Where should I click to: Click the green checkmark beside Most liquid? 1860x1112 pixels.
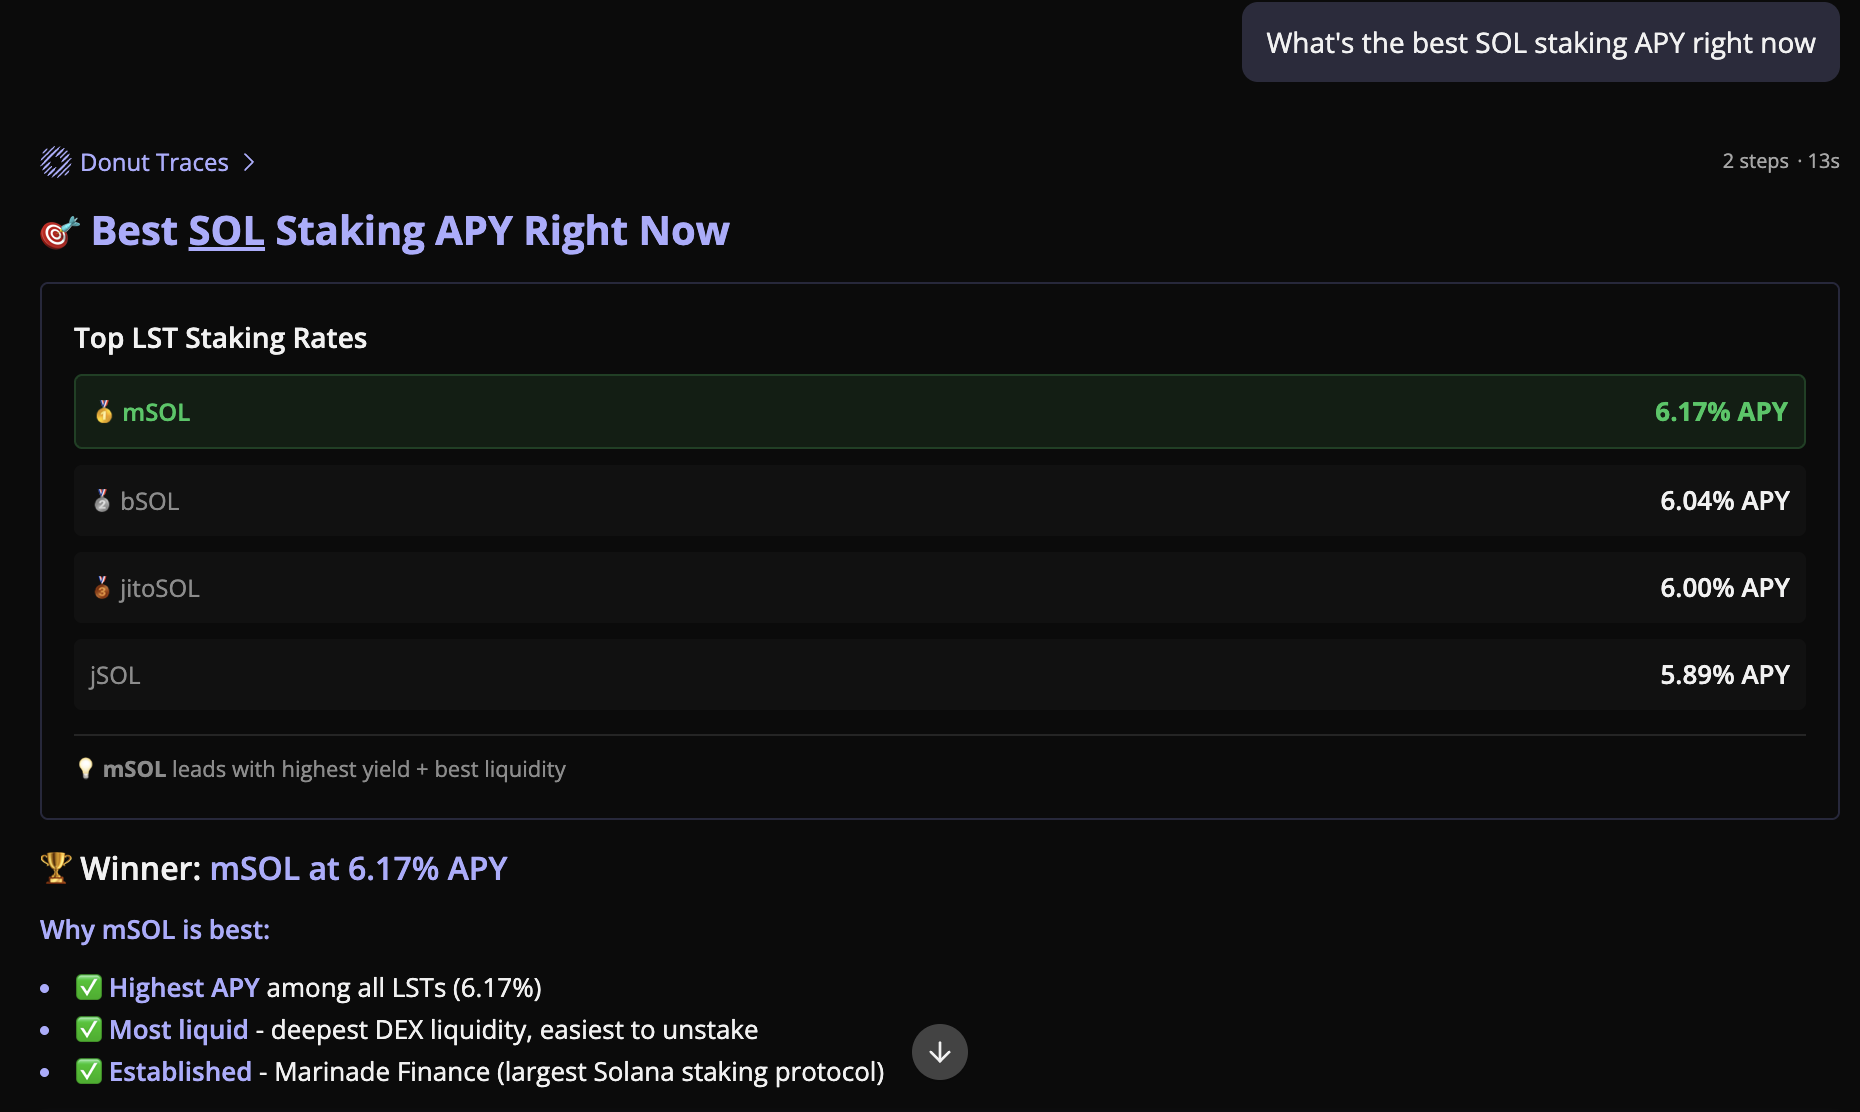(89, 1030)
